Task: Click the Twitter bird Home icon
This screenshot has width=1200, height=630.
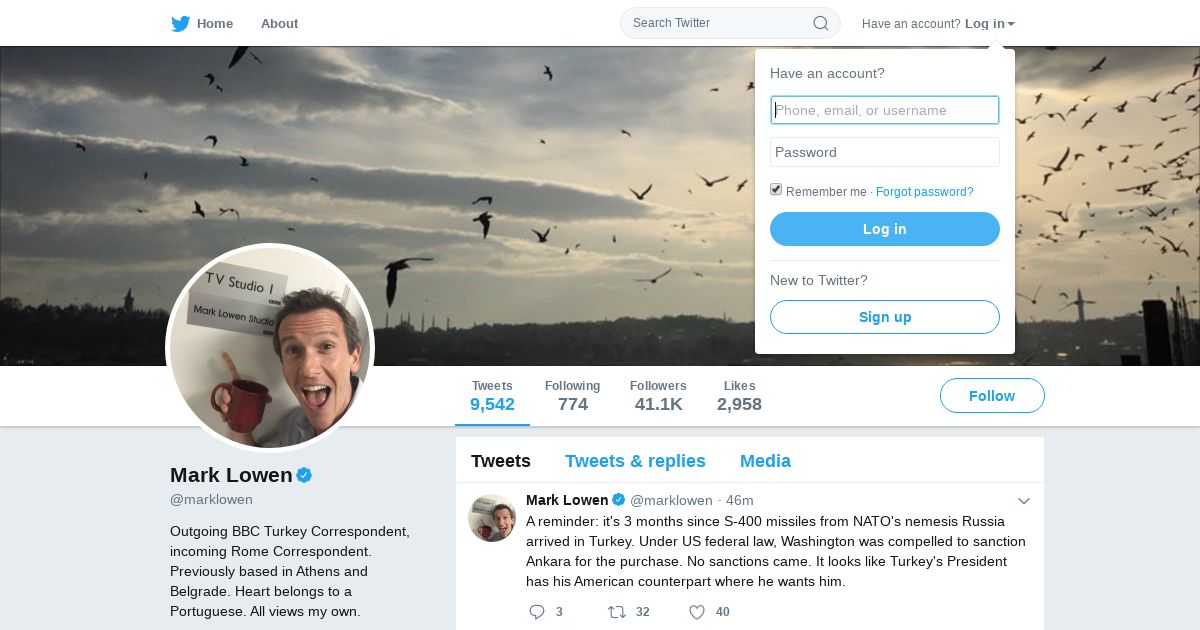Action: [181, 24]
